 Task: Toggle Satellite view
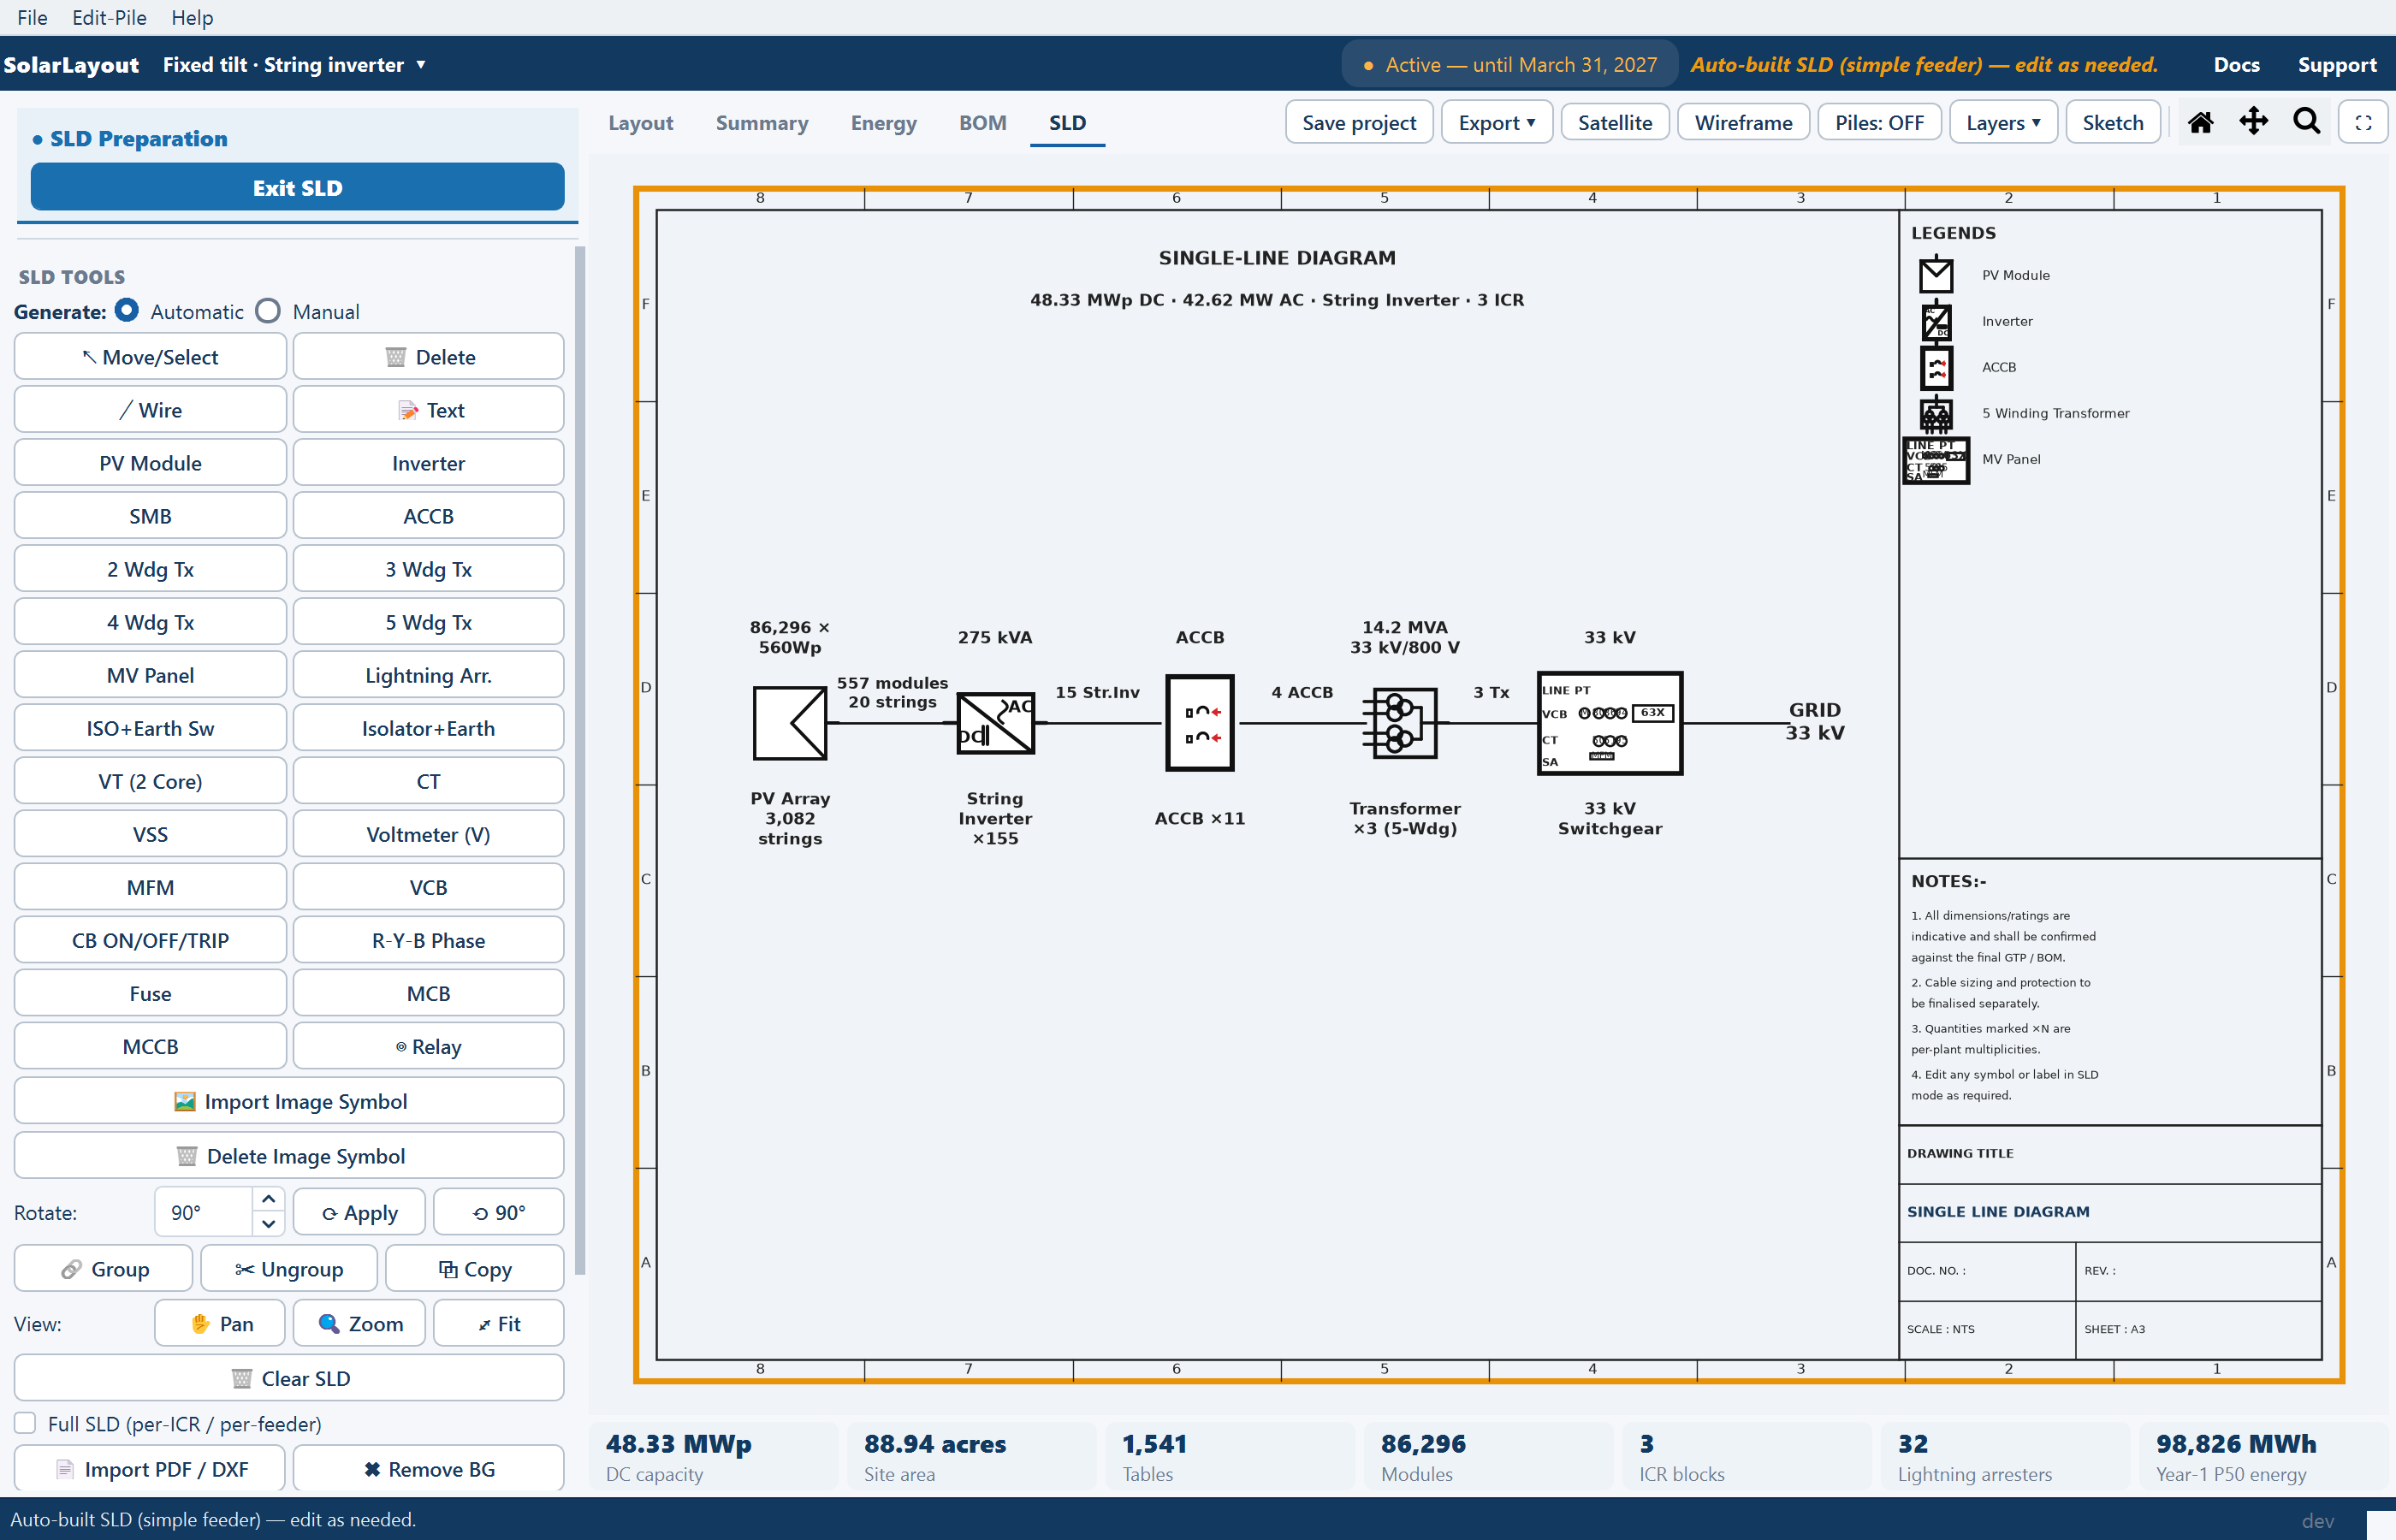click(1615, 122)
